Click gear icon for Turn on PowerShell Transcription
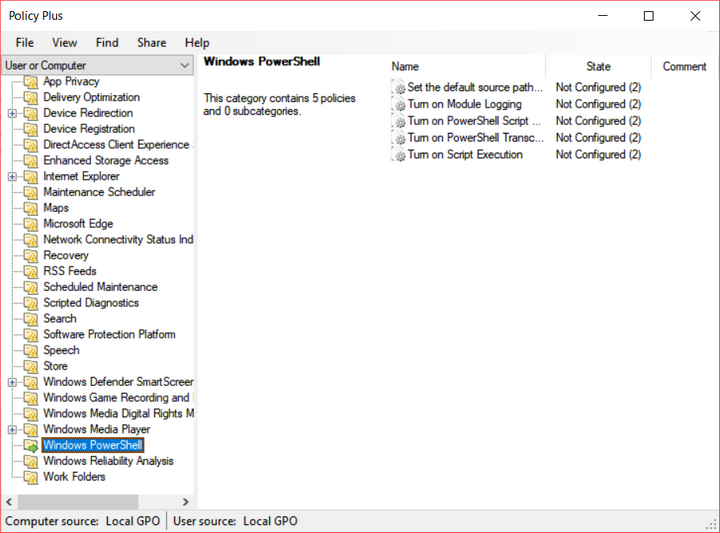Viewport: 720px width, 533px height. click(399, 138)
